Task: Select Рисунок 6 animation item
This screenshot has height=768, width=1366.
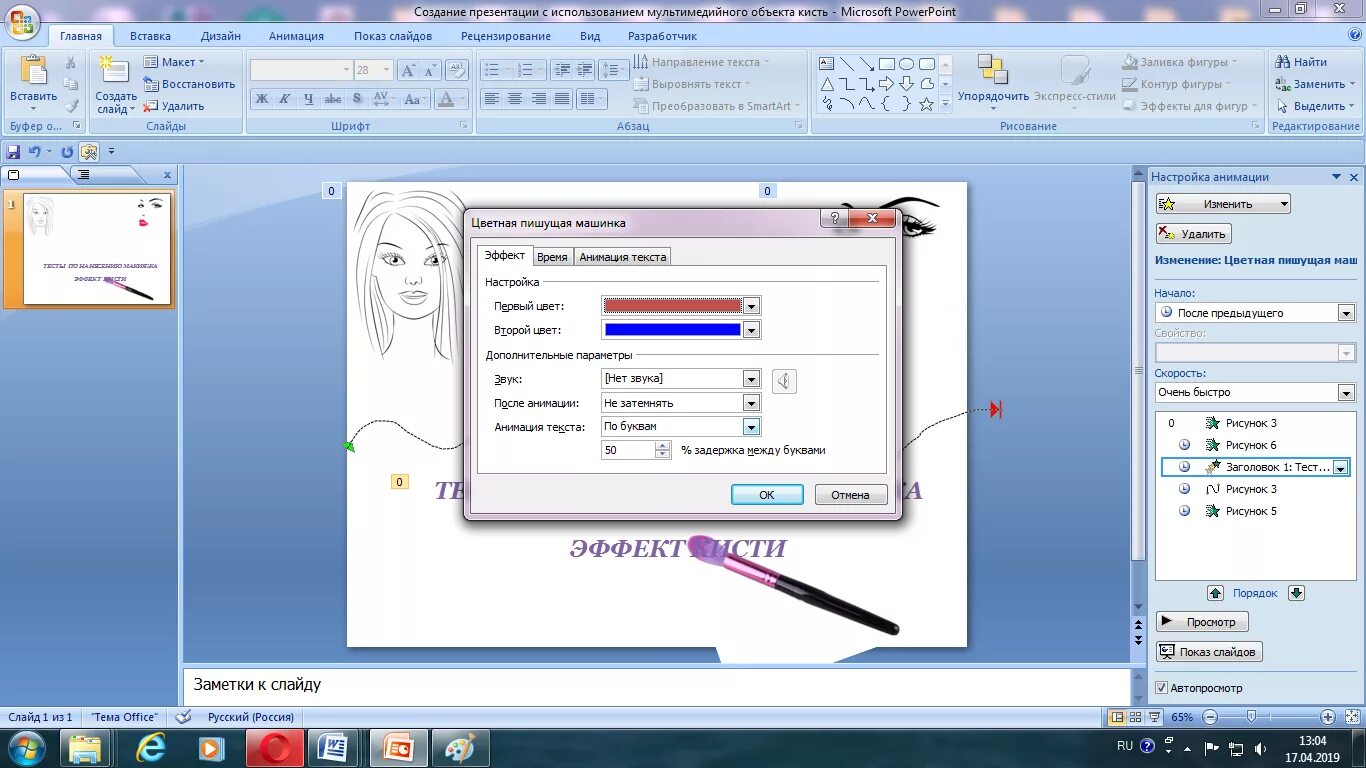Action: pos(1250,445)
